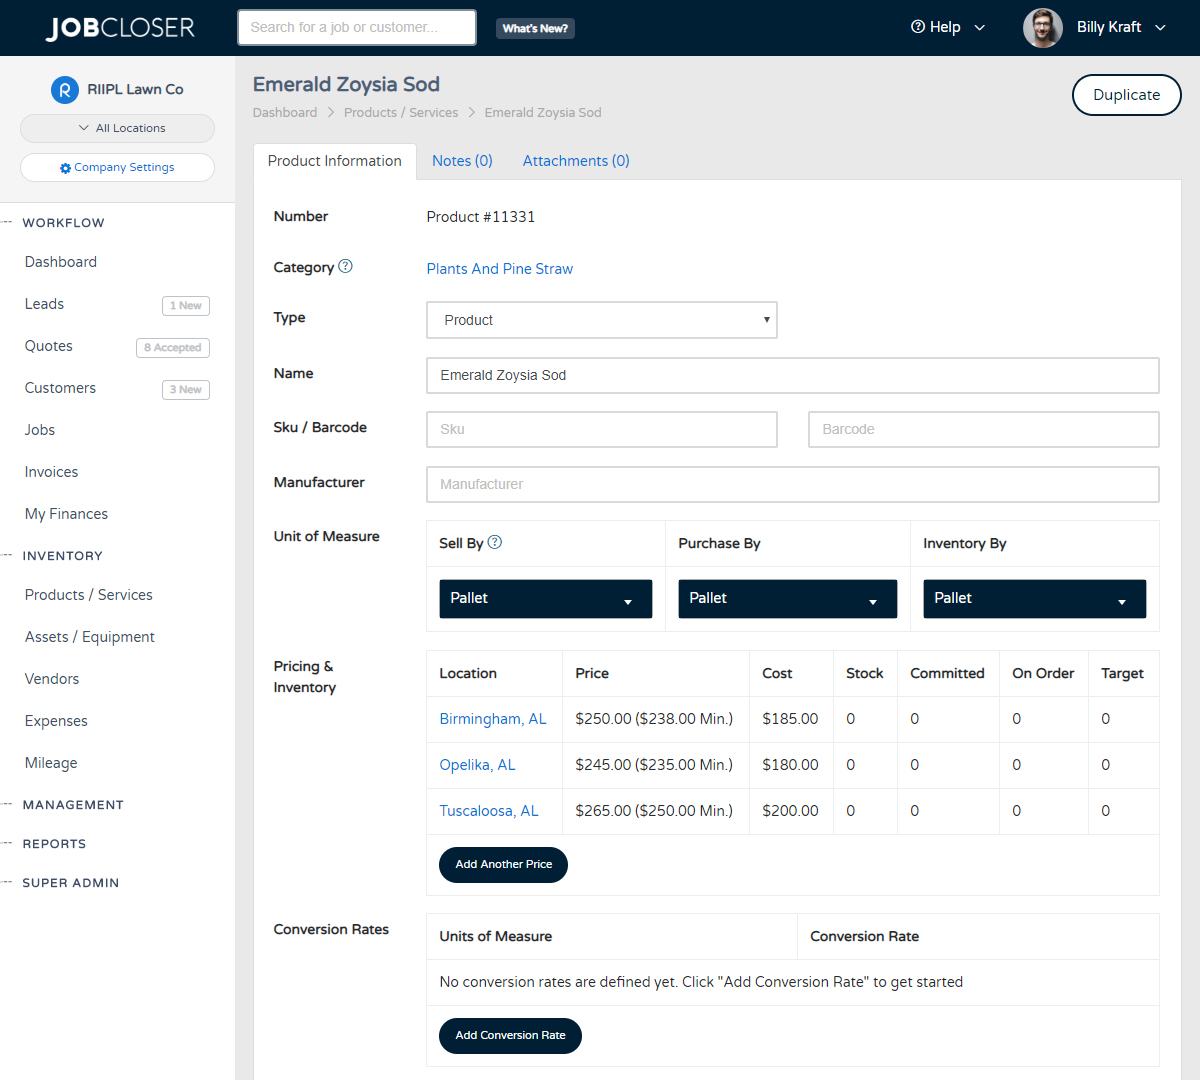This screenshot has width=1200, height=1080.
Task: Open the Help menu
Action: click(x=947, y=28)
